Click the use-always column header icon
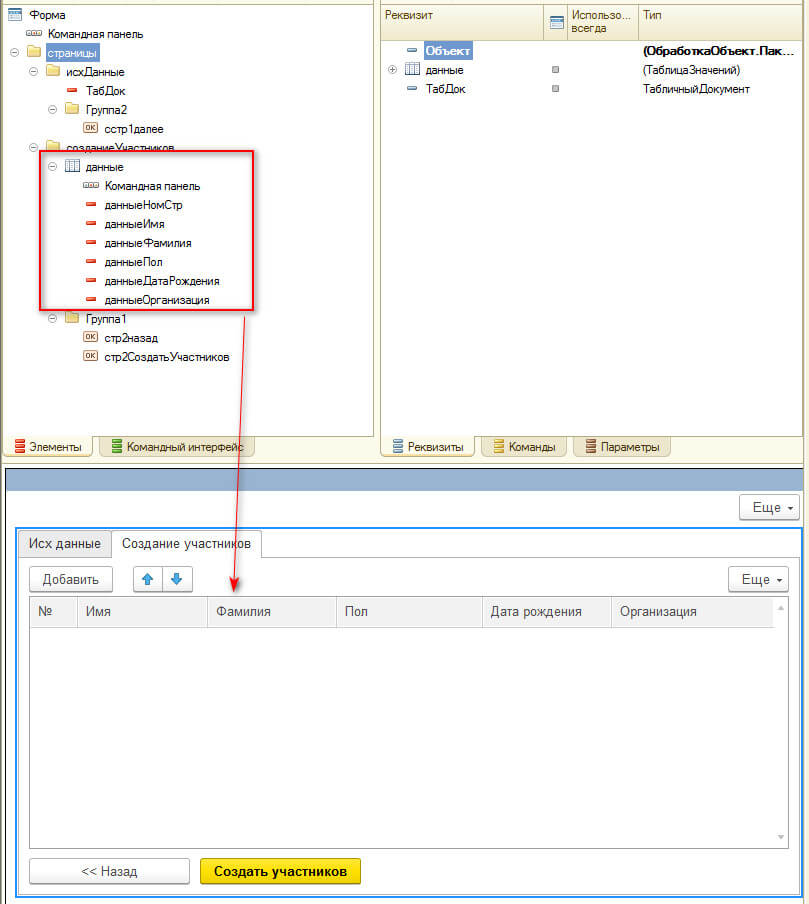809x904 pixels. tap(557, 22)
